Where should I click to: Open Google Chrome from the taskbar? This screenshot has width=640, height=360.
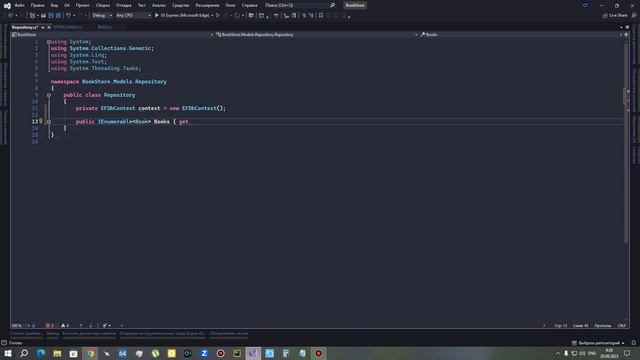coord(90,353)
